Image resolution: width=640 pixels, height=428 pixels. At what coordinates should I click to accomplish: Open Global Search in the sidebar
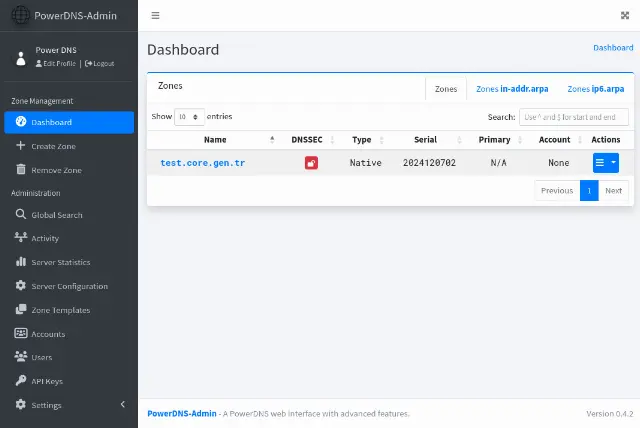(x=69, y=215)
